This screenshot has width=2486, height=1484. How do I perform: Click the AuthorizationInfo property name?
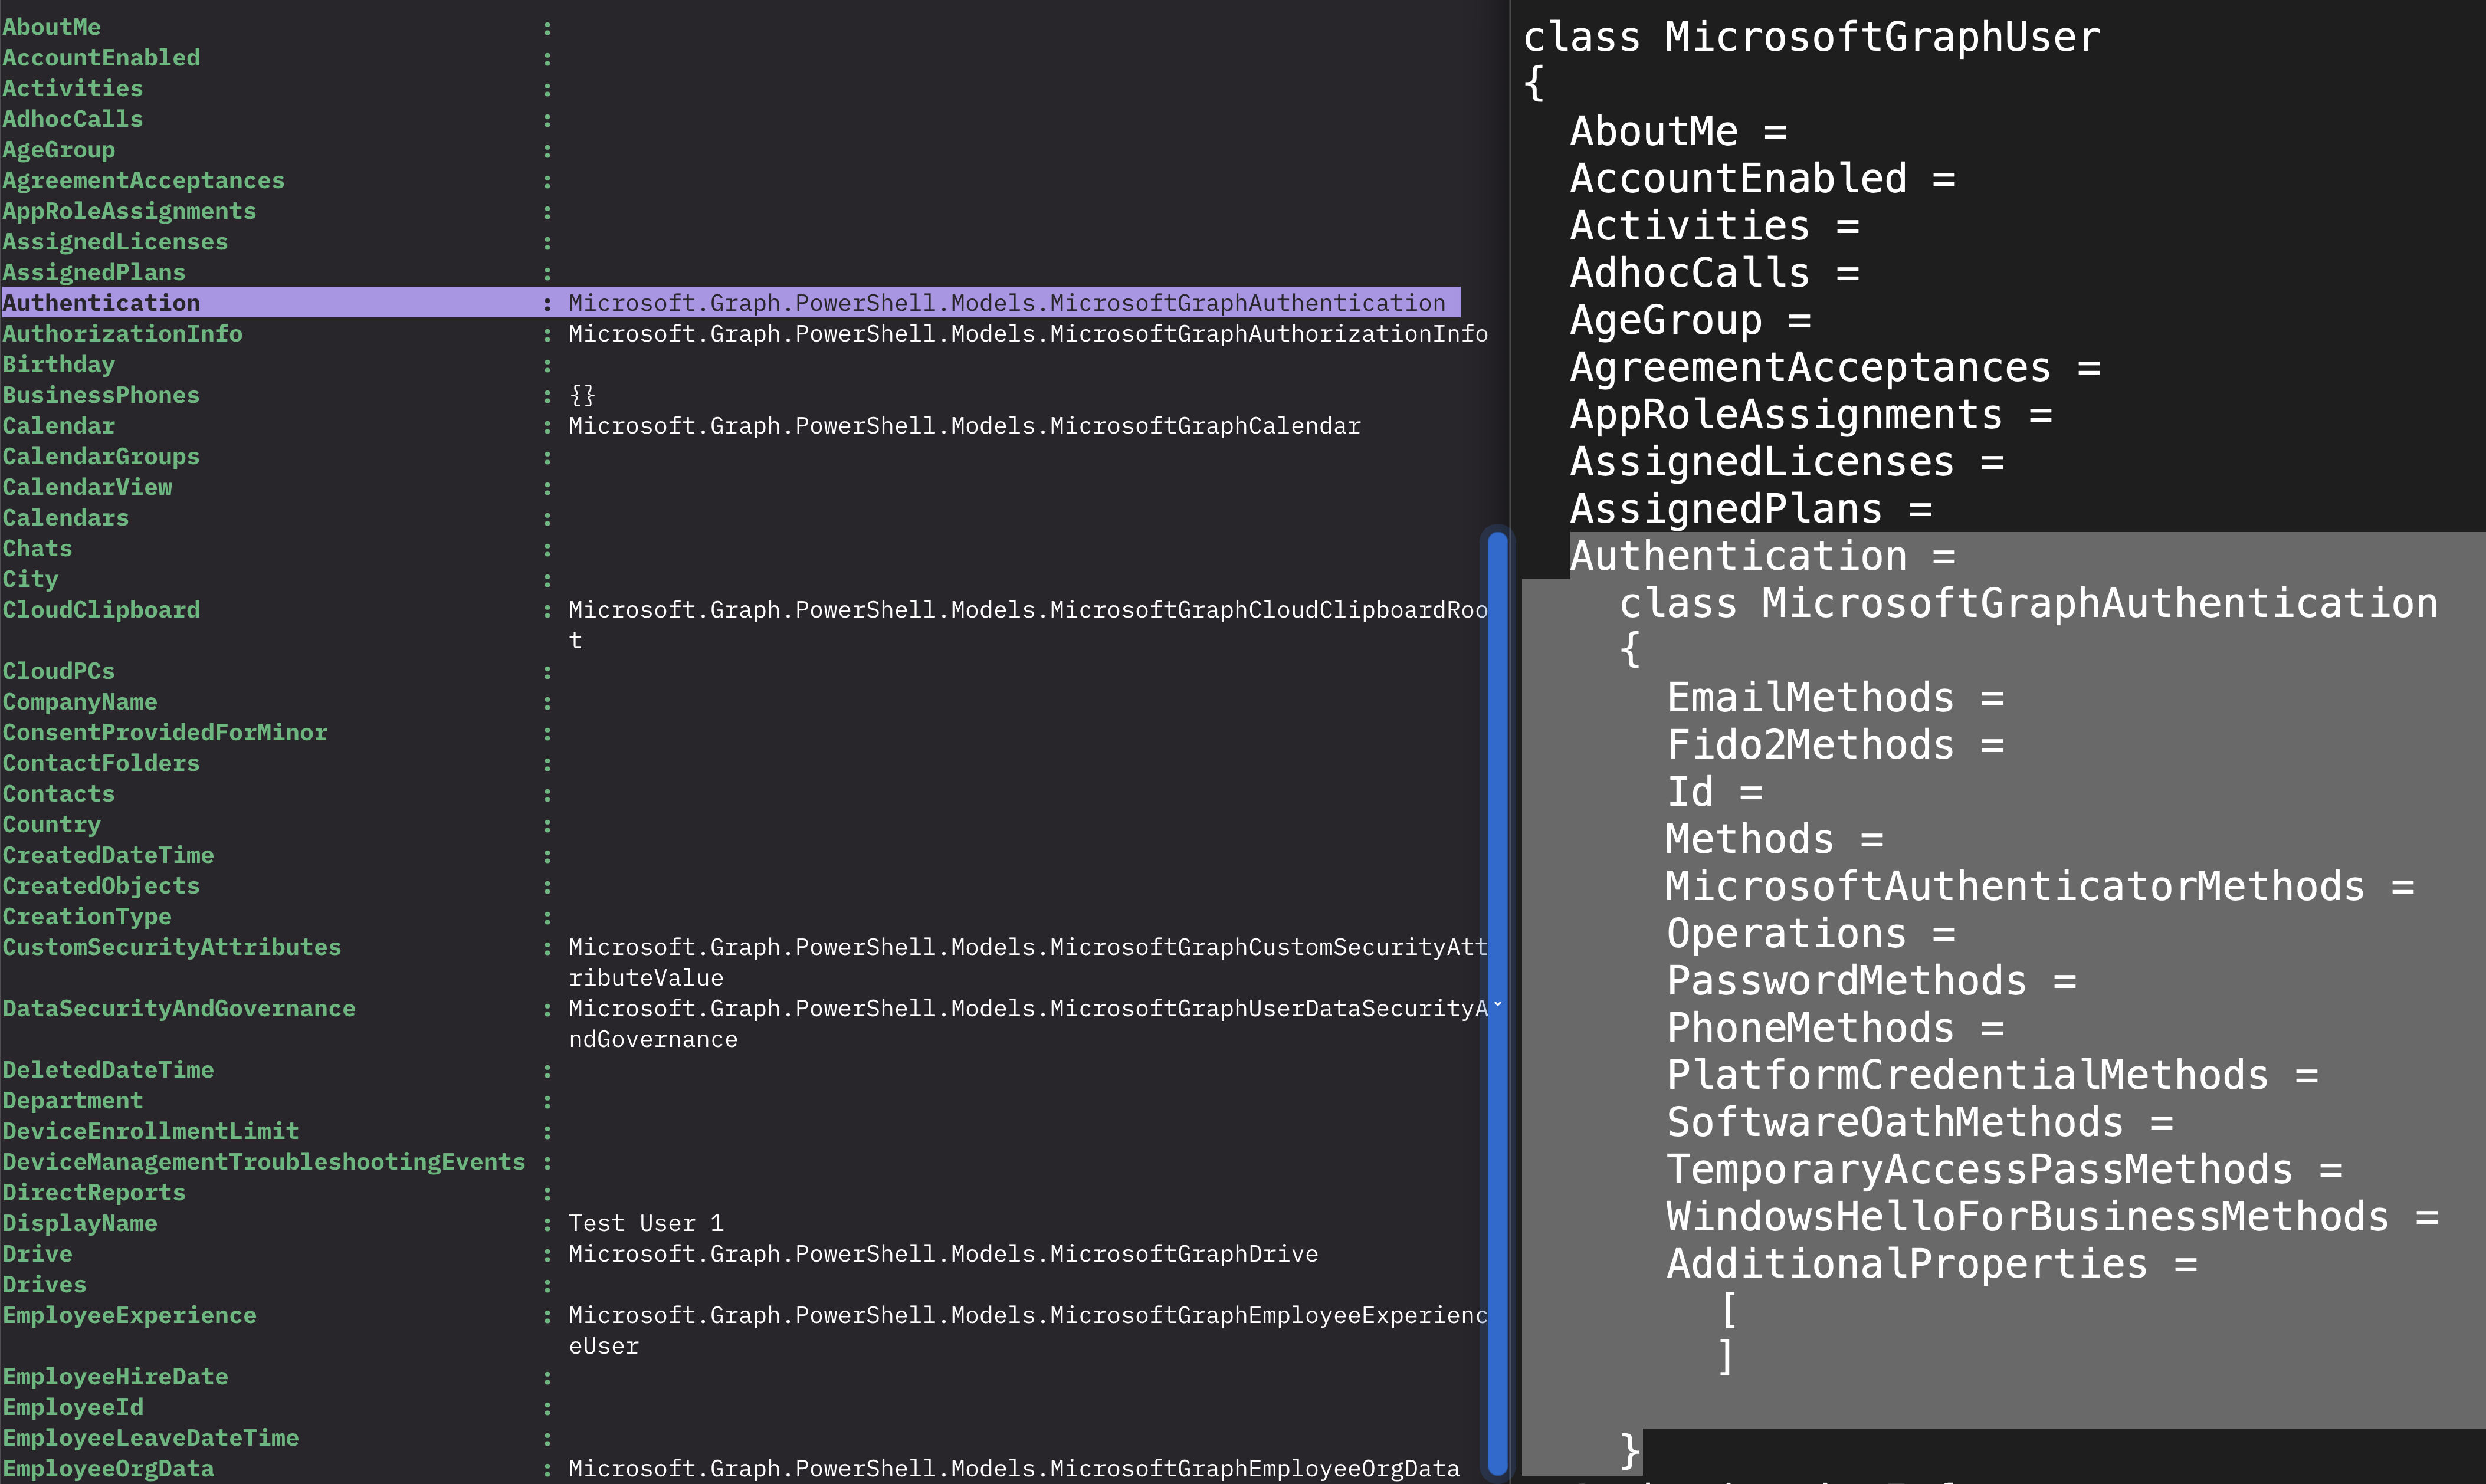122,334
